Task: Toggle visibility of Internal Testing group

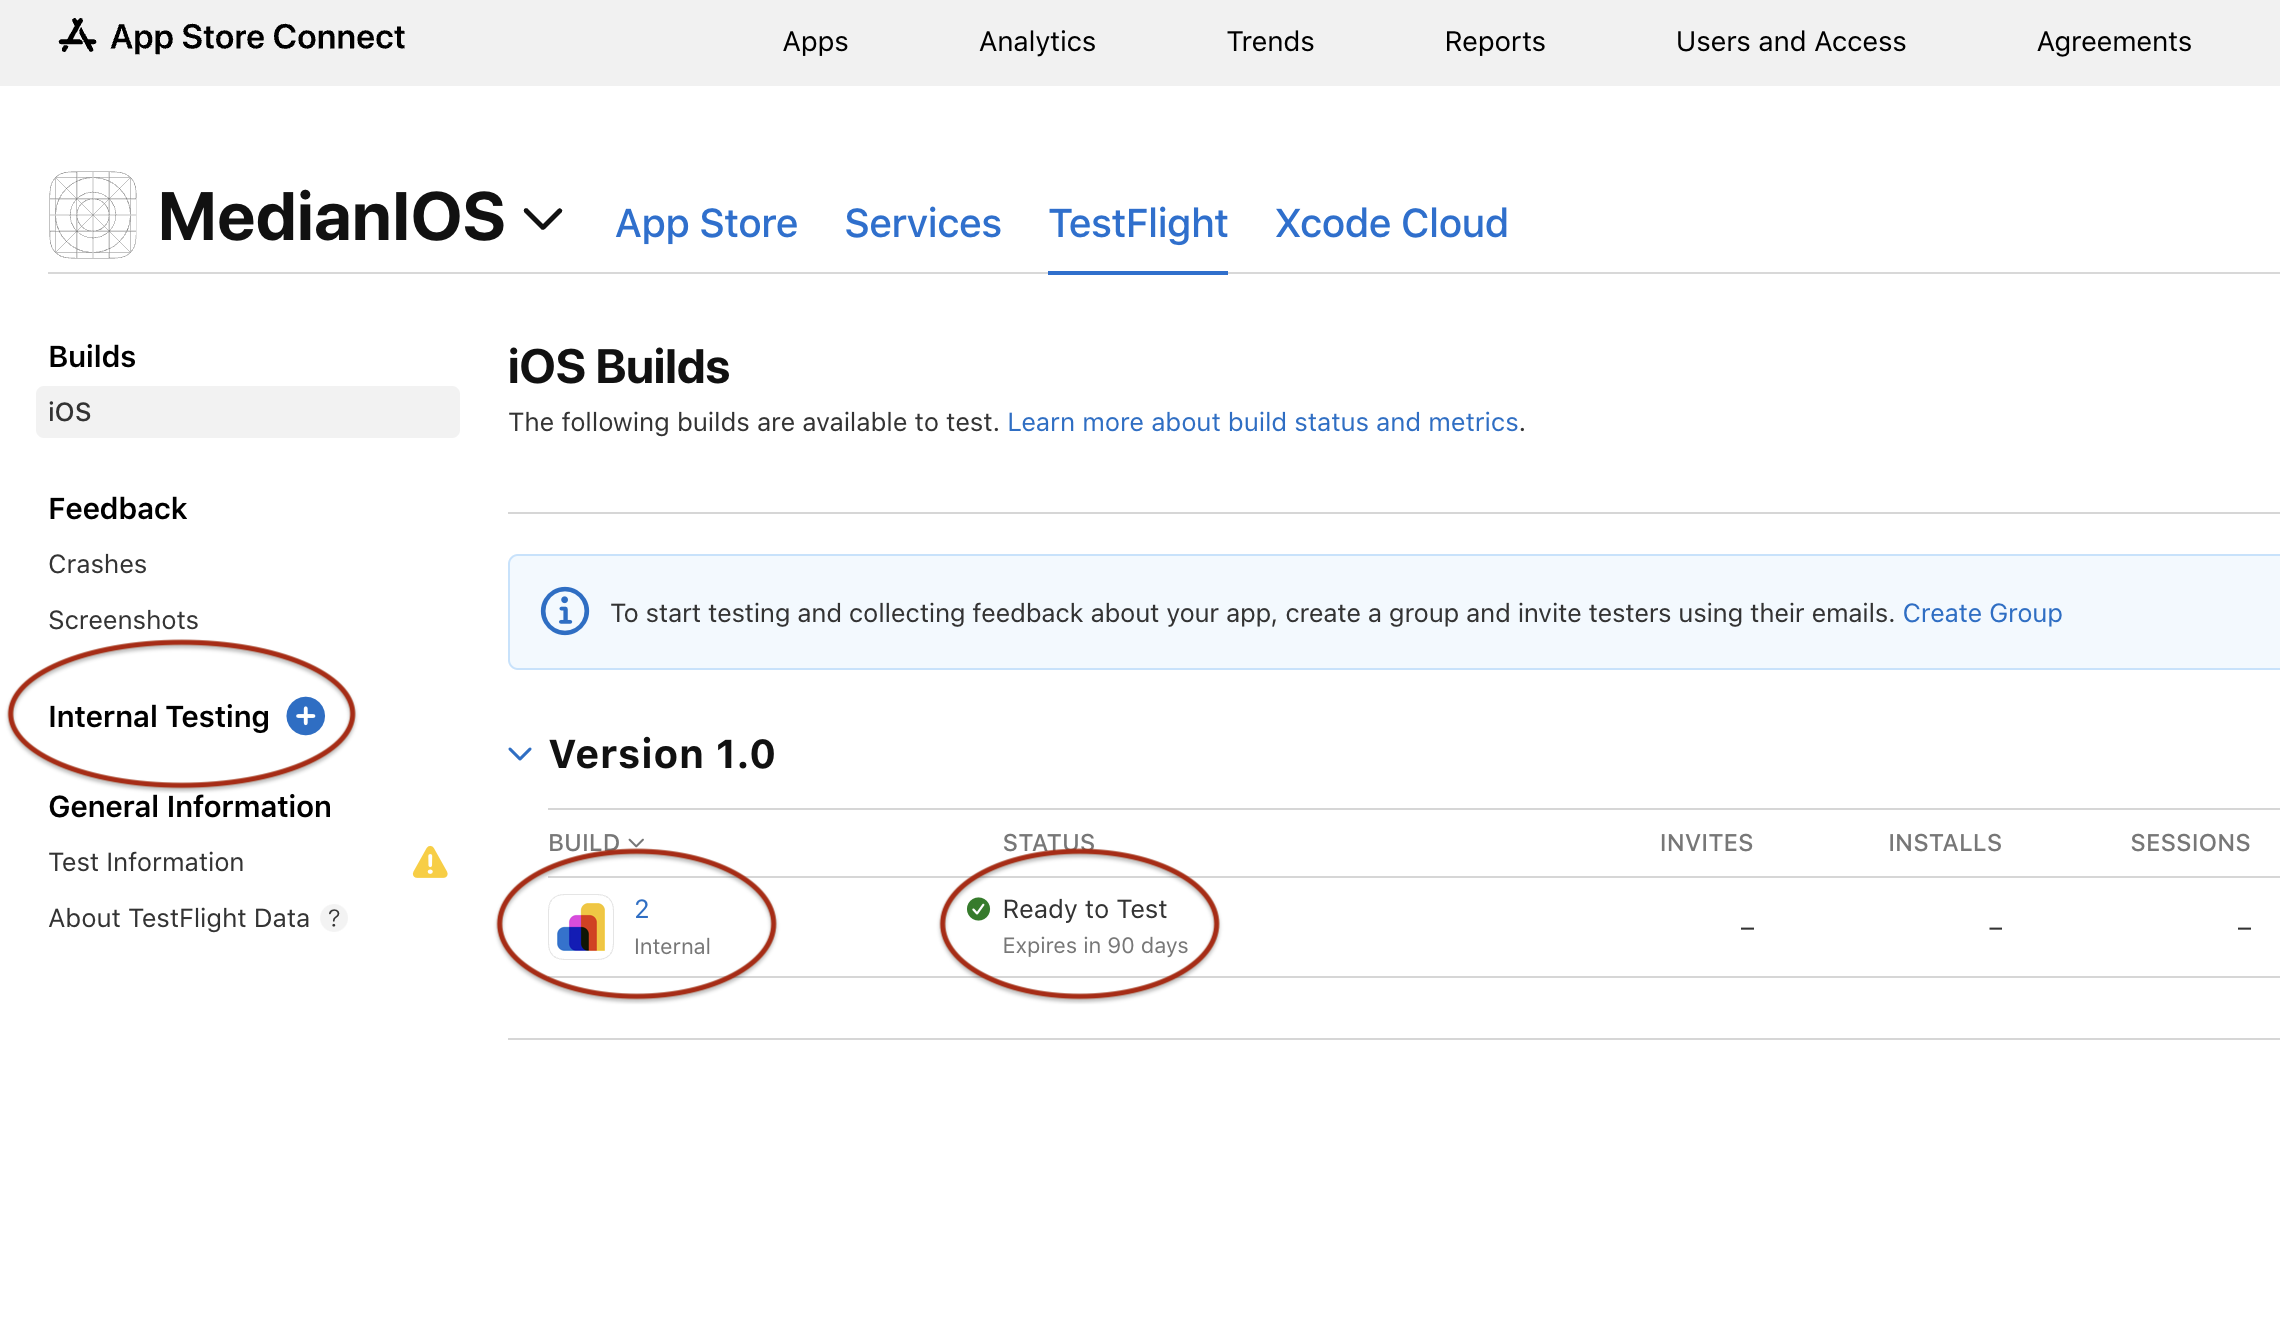Action: coord(307,716)
